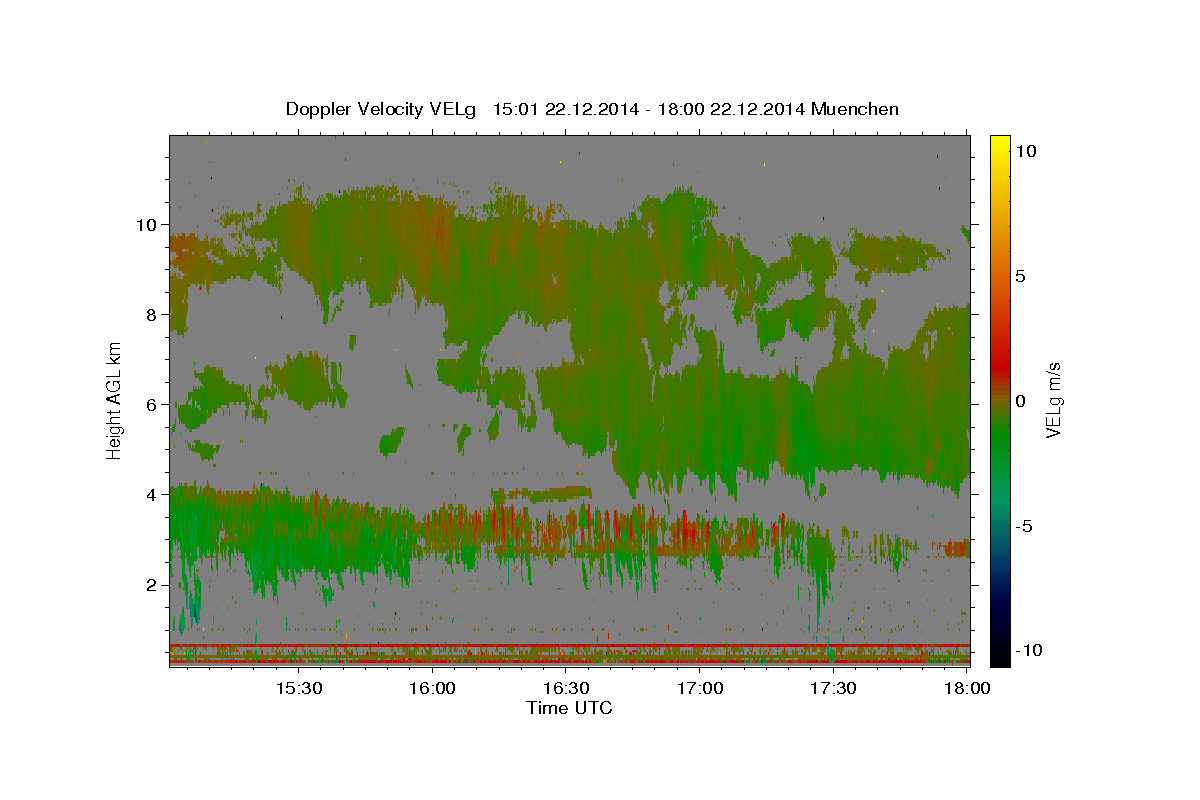Click the height axis value 10
This screenshot has height=800, width=1200.
point(147,225)
